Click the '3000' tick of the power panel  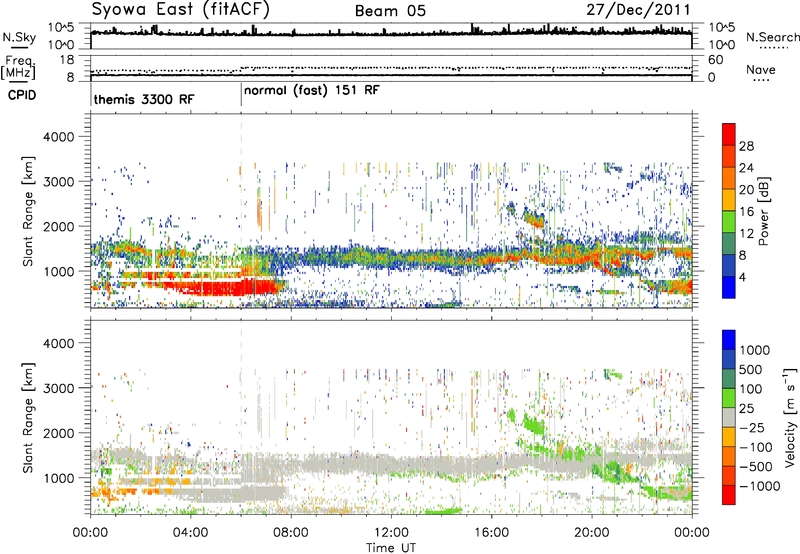coord(59,182)
